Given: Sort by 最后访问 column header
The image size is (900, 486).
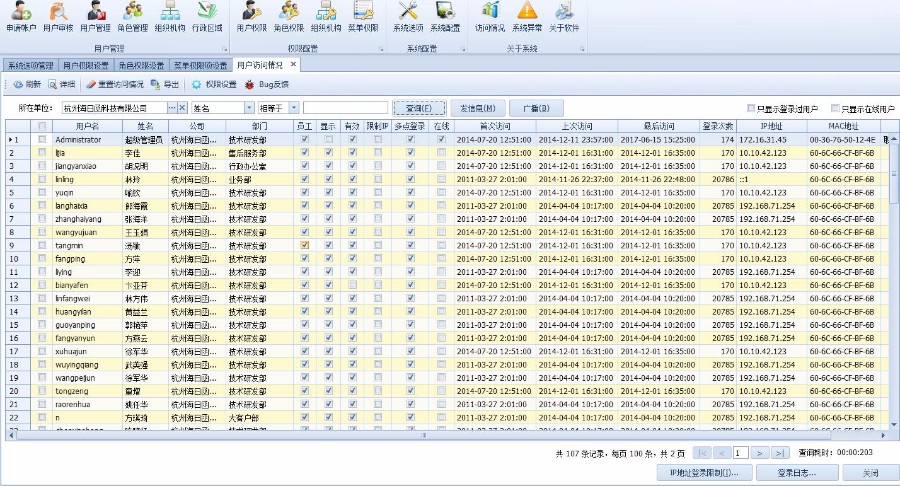Looking at the screenshot, I should [x=658, y=126].
